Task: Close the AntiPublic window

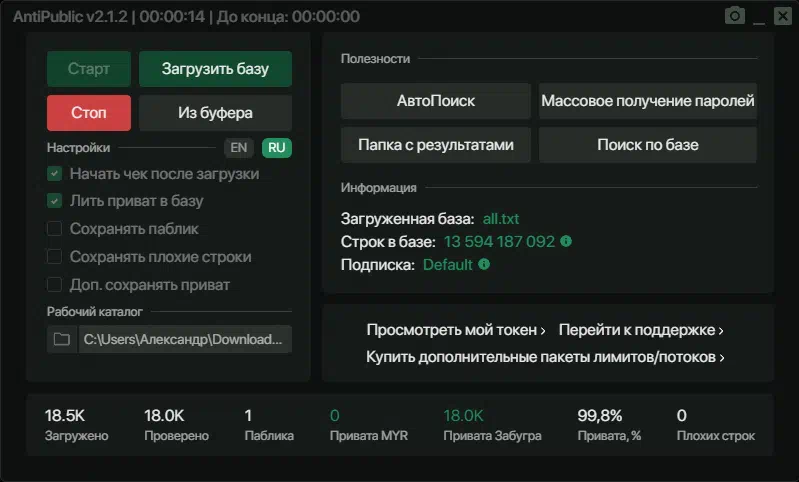Action: (782, 16)
